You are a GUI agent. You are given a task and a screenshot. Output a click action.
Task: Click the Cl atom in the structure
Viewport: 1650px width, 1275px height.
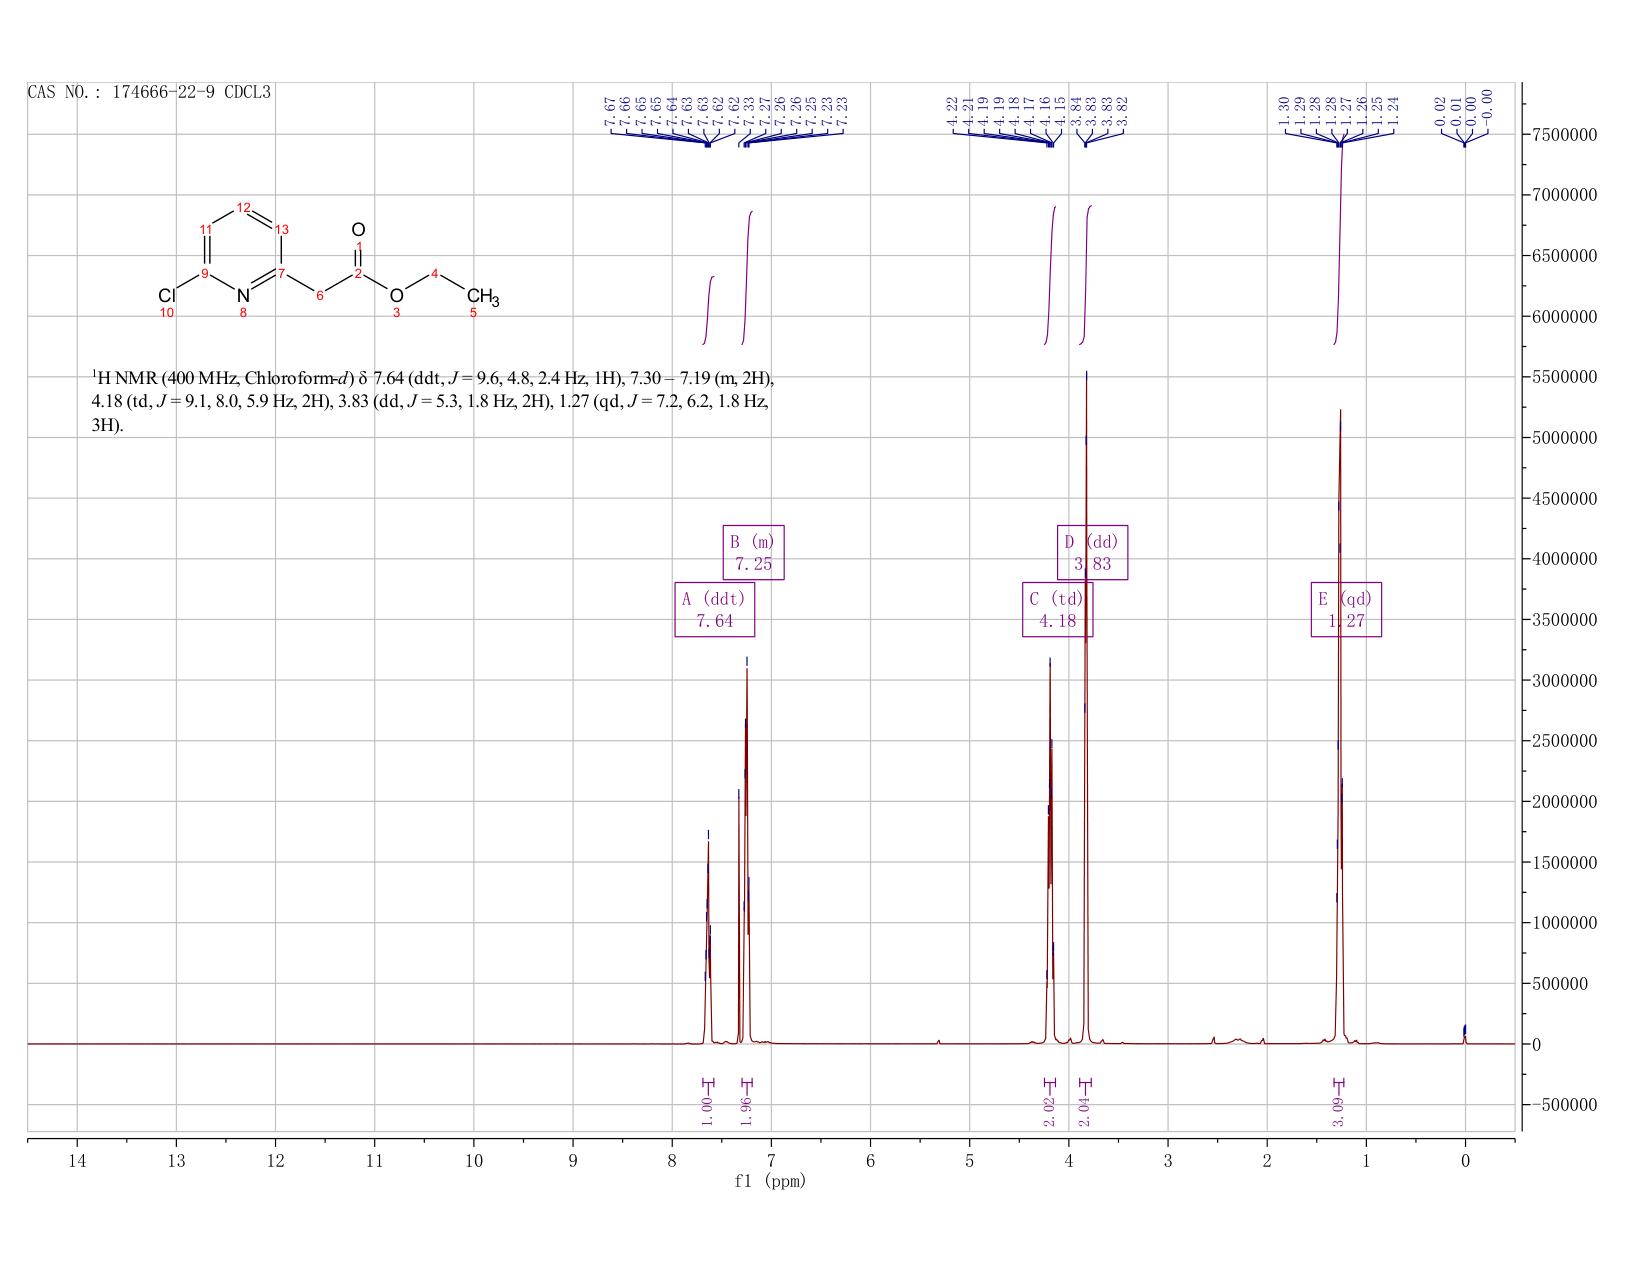click(x=167, y=296)
